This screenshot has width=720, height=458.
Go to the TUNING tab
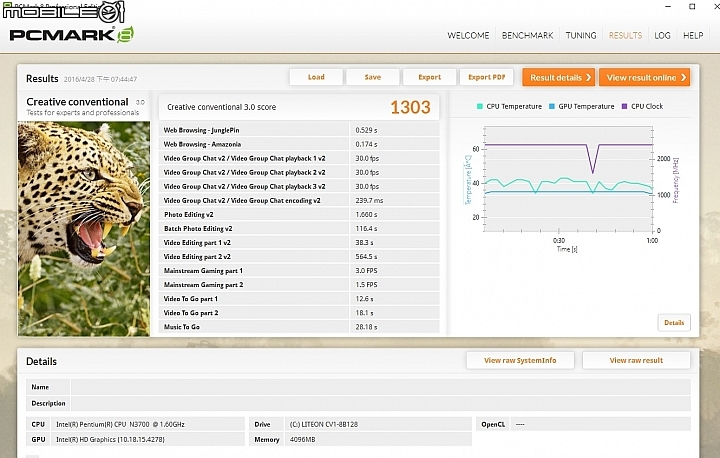(x=581, y=35)
